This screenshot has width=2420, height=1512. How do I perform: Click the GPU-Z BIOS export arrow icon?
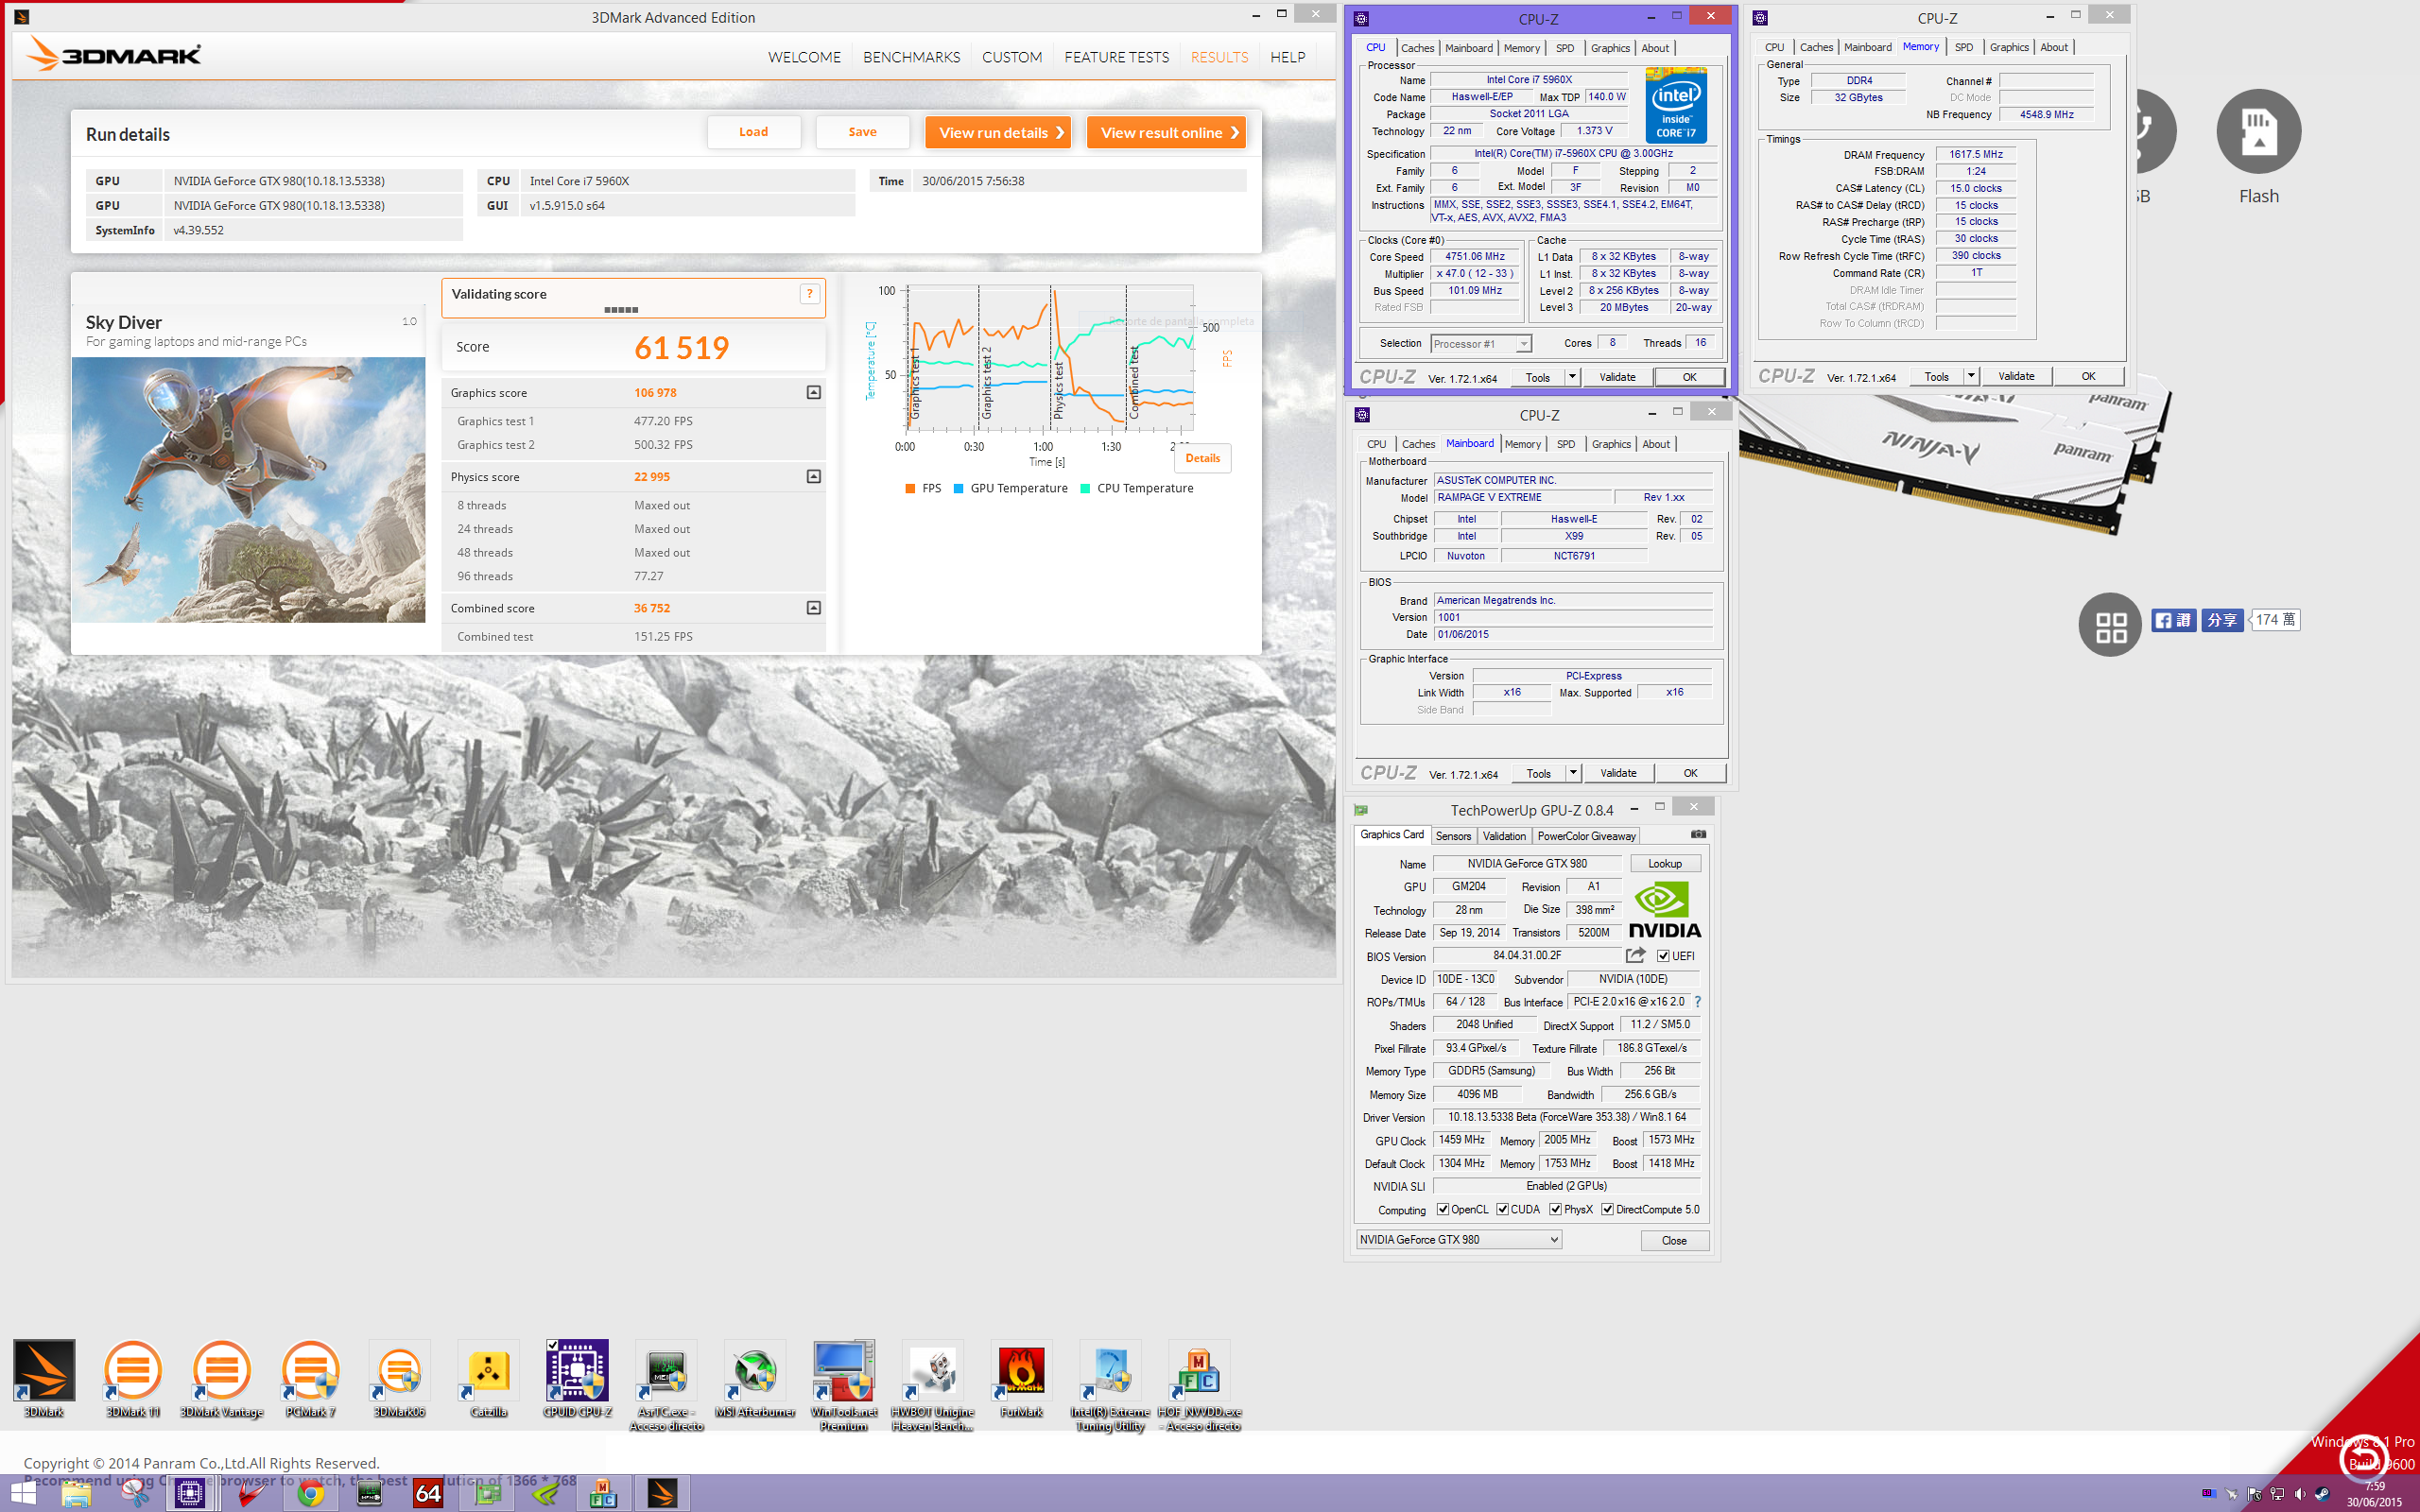click(x=1636, y=956)
